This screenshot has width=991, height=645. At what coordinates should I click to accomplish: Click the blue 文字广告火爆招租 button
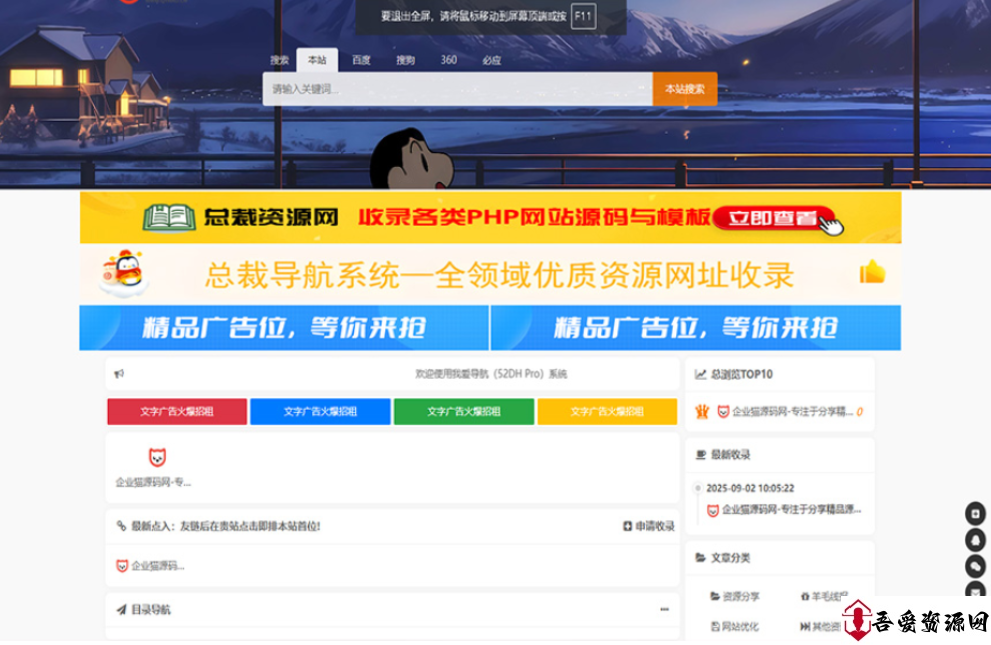(320, 411)
